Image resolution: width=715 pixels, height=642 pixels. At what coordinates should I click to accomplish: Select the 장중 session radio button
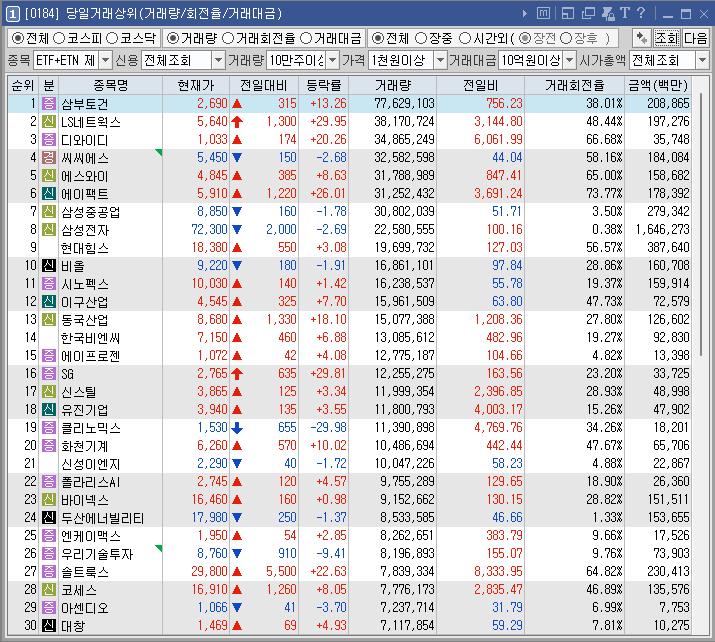[421, 38]
